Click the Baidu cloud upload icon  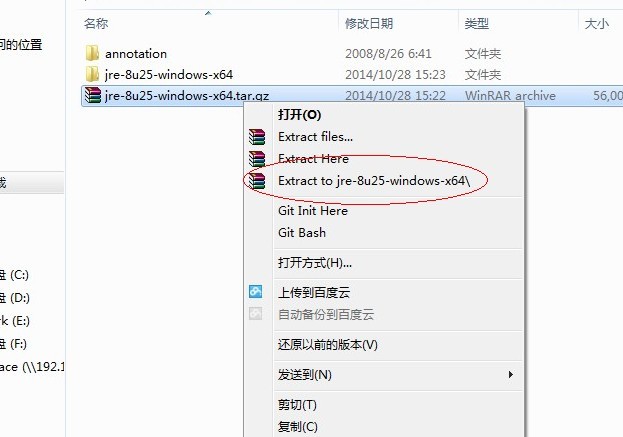255,292
